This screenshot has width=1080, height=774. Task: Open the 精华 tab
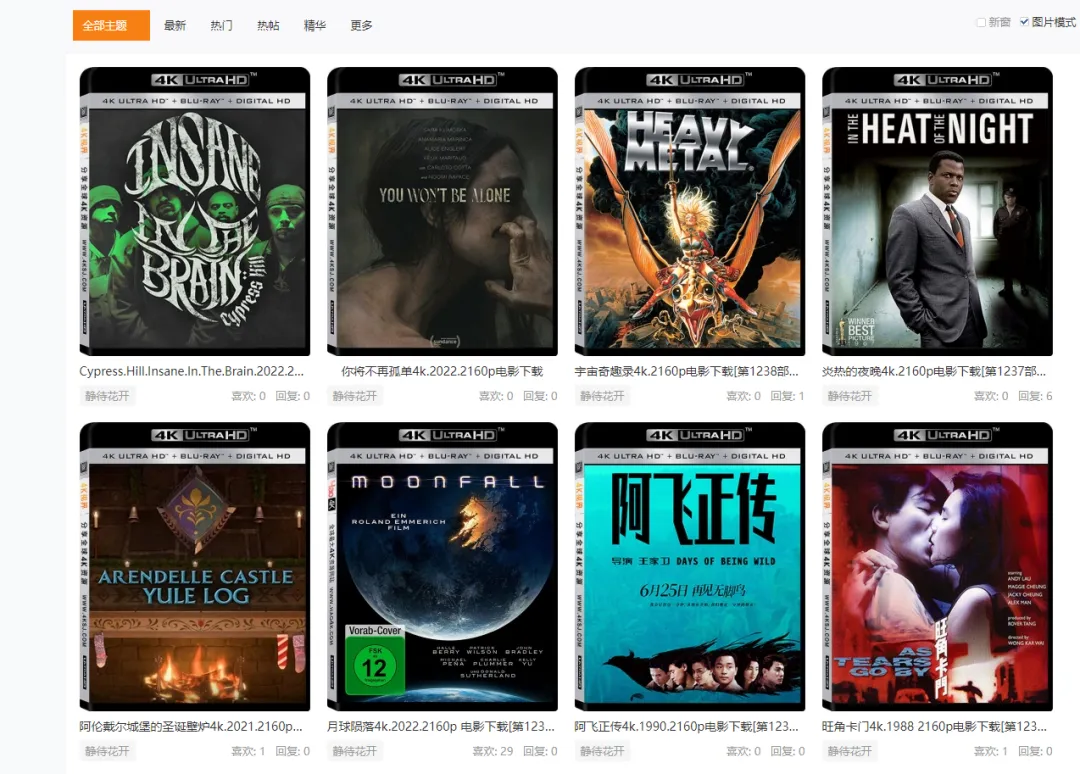tap(315, 25)
